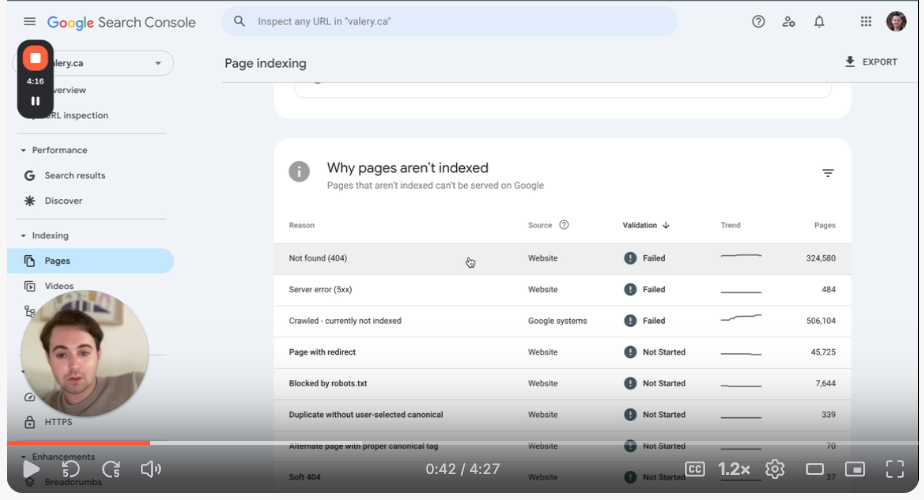Open Crawled - currently not indexed row
Screen dimensions: 924x500
562,321
